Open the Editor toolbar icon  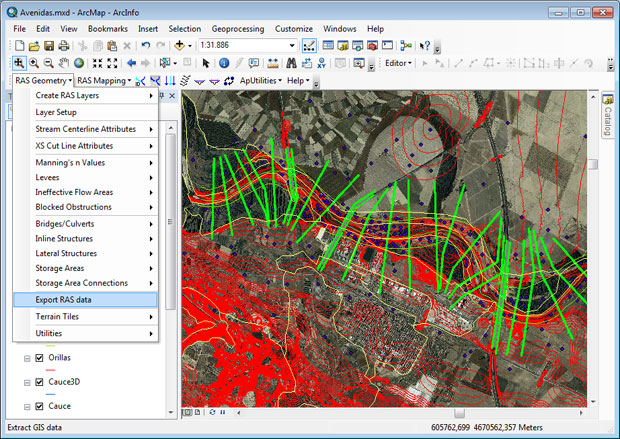click(x=309, y=45)
